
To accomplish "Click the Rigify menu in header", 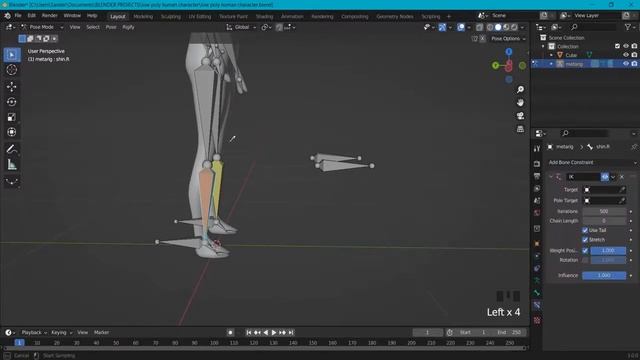I will tap(128, 27).
